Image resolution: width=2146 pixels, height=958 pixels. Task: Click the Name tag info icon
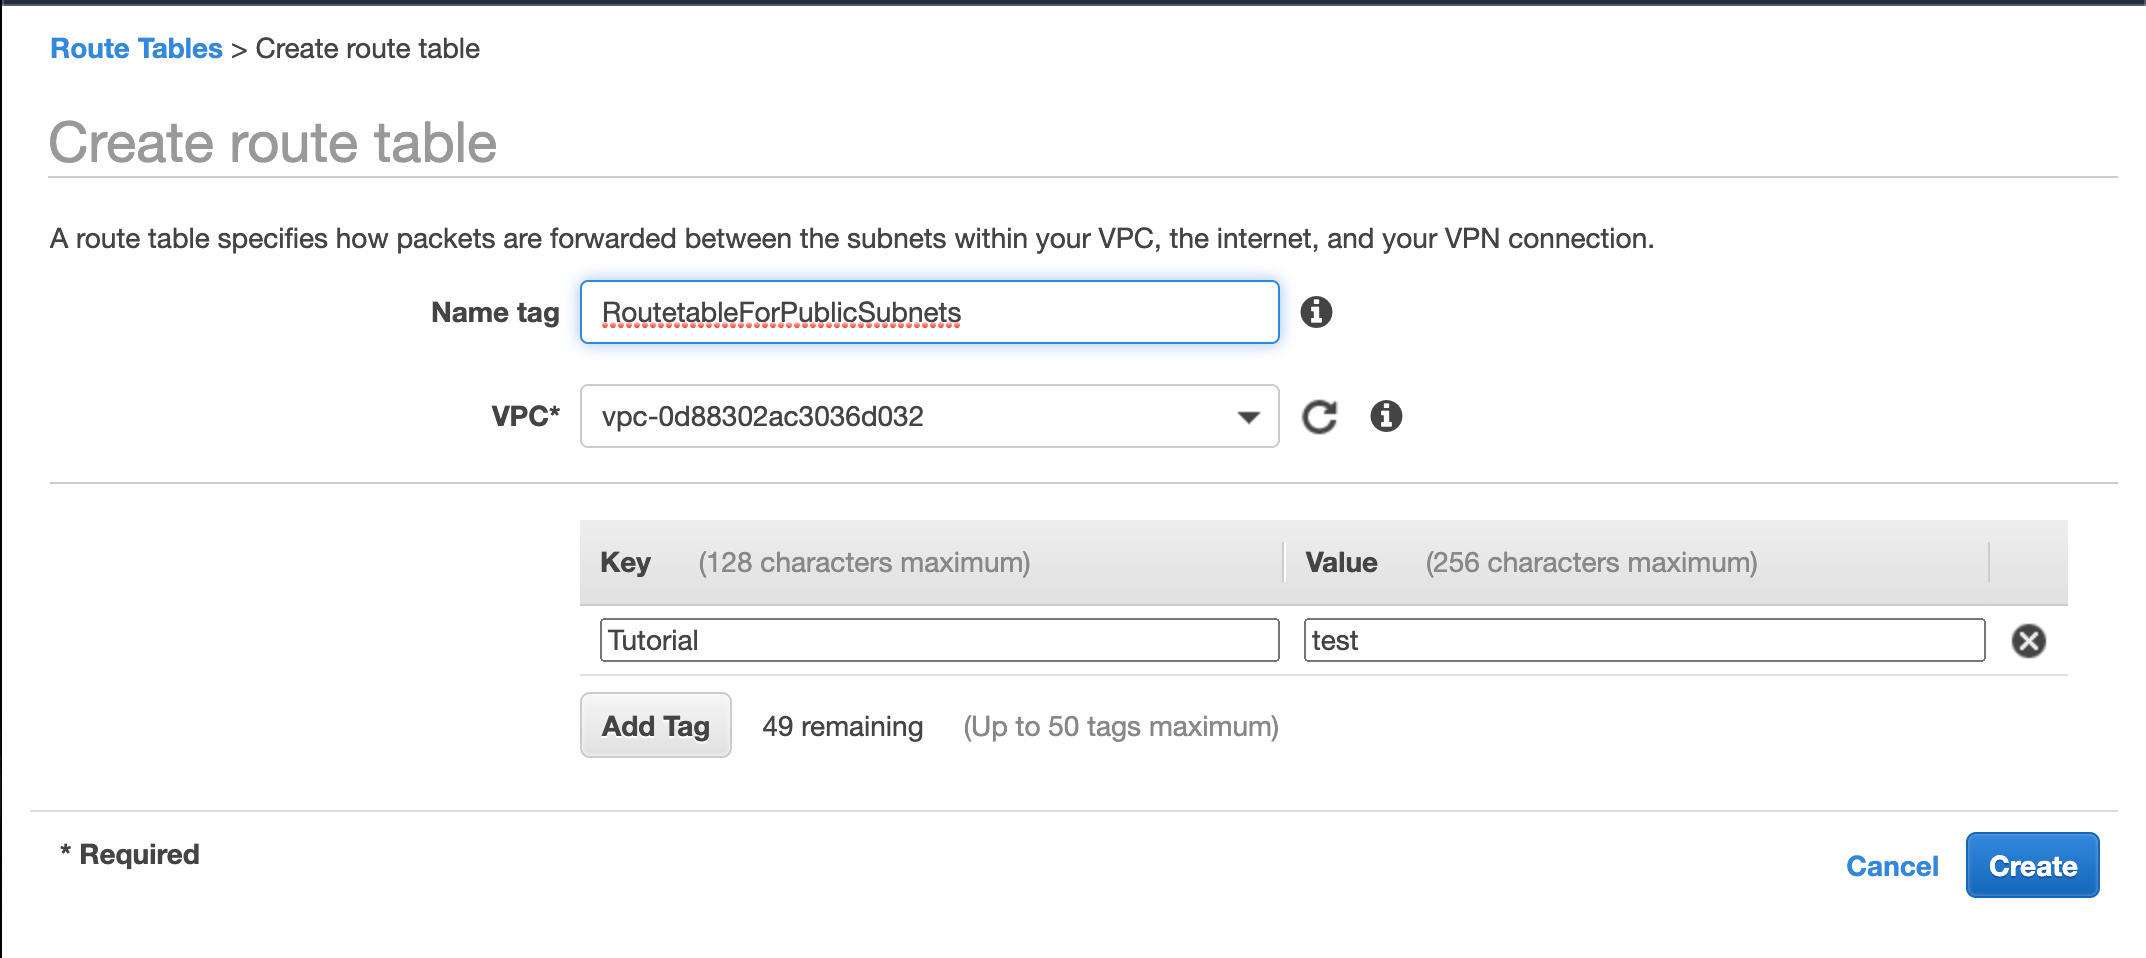pos(1316,312)
